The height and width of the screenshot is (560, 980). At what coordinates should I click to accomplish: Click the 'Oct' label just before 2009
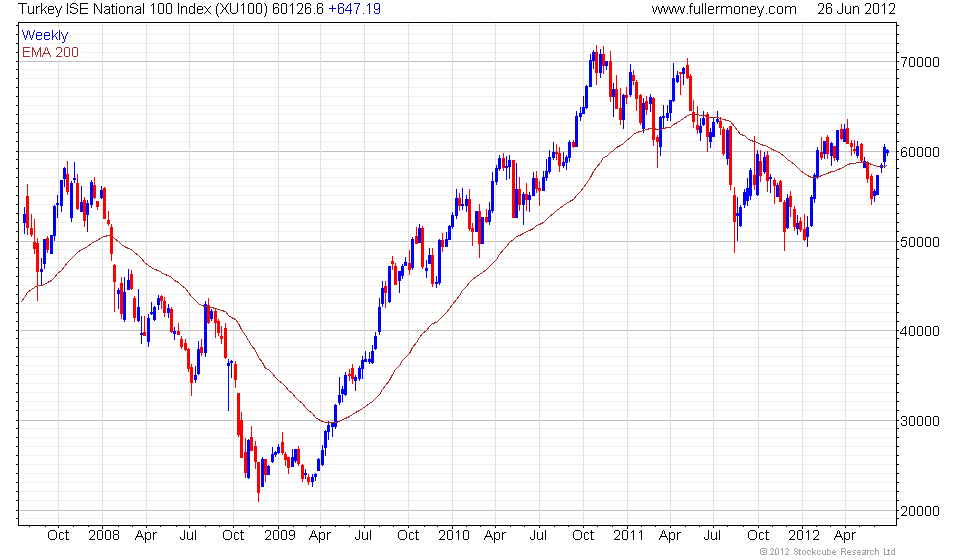click(233, 536)
